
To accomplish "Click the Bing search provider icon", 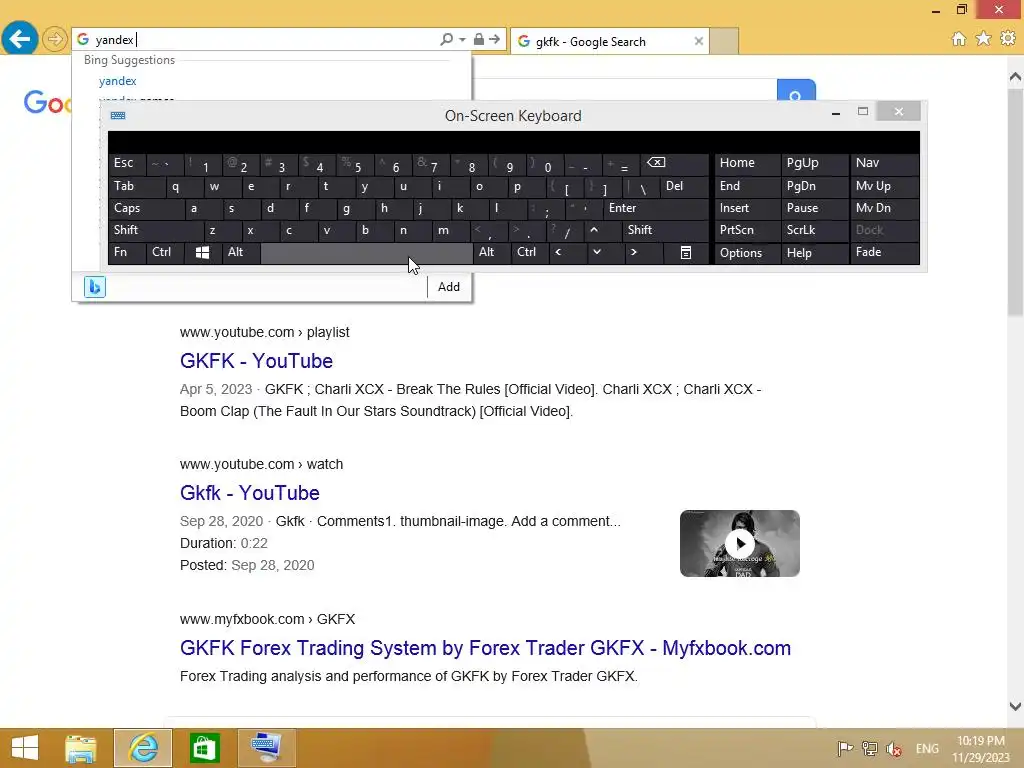I will 95,287.
